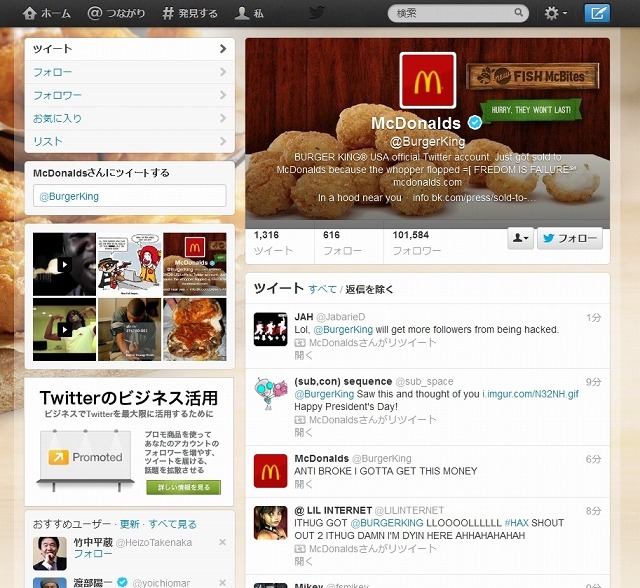The image size is (640, 588).
Task: Expand the お気に入り sidebar row chevron
Action: (x=222, y=118)
